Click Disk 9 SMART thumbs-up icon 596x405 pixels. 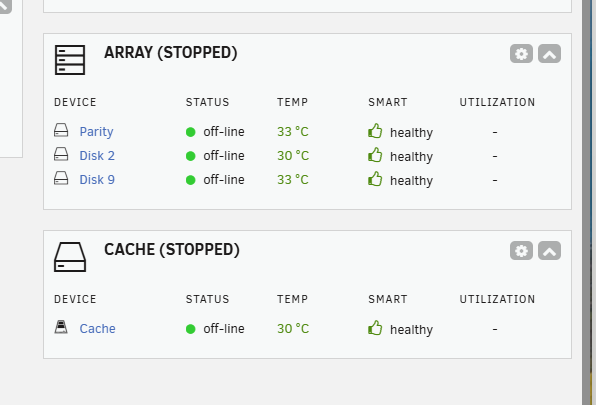(x=375, y=179)
